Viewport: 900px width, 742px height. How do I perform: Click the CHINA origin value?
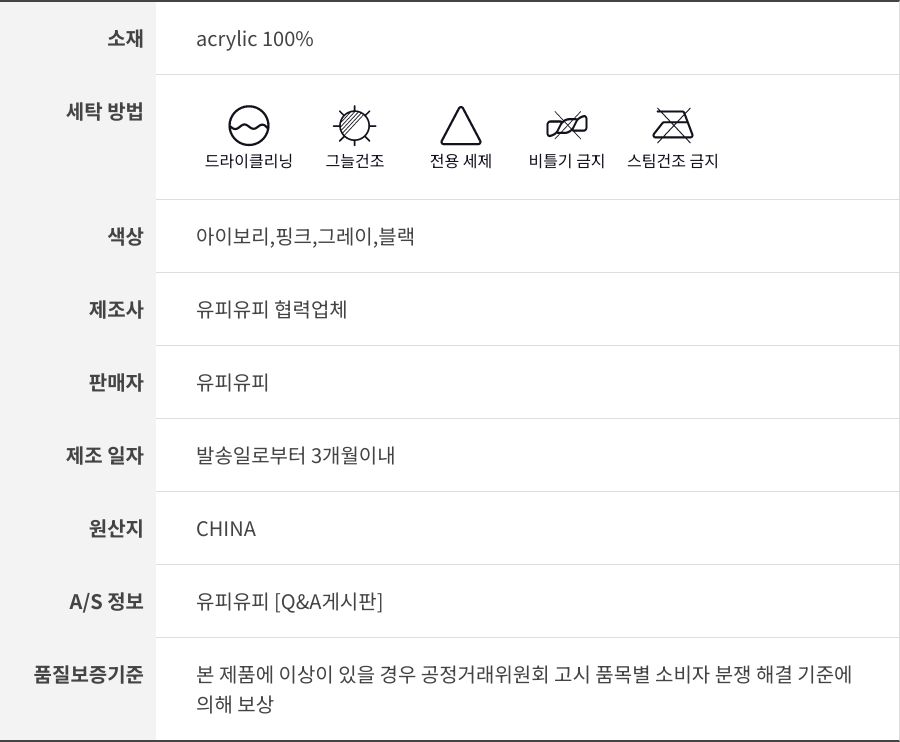(x=226, y=529)
